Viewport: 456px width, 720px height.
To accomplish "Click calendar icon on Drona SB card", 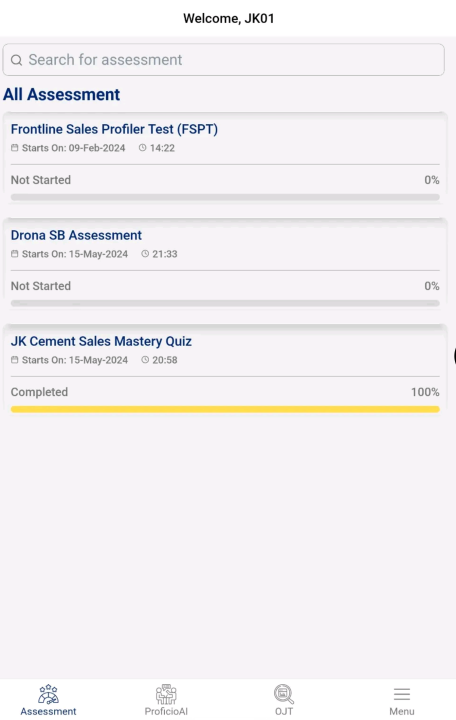I will tap(15, 254).
